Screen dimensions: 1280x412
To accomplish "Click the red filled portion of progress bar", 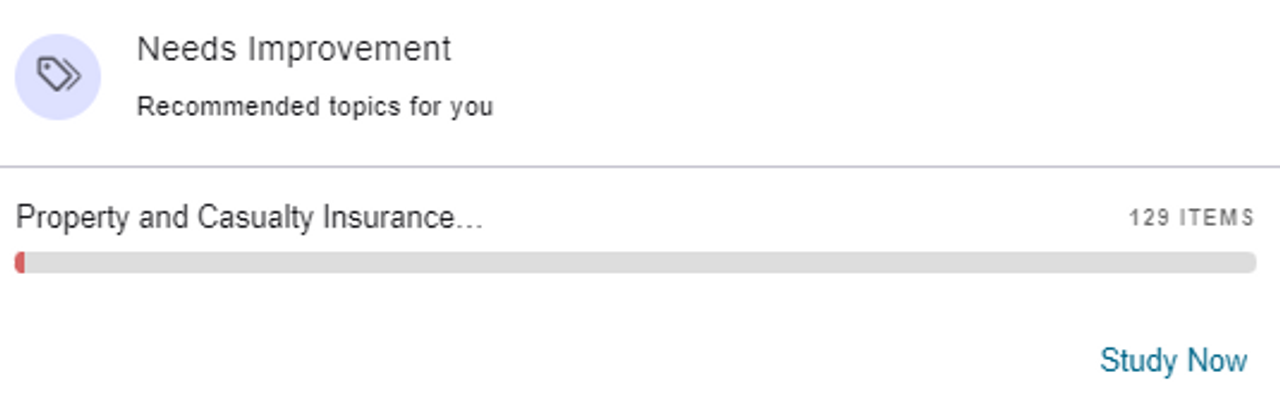I will [20, 262].
